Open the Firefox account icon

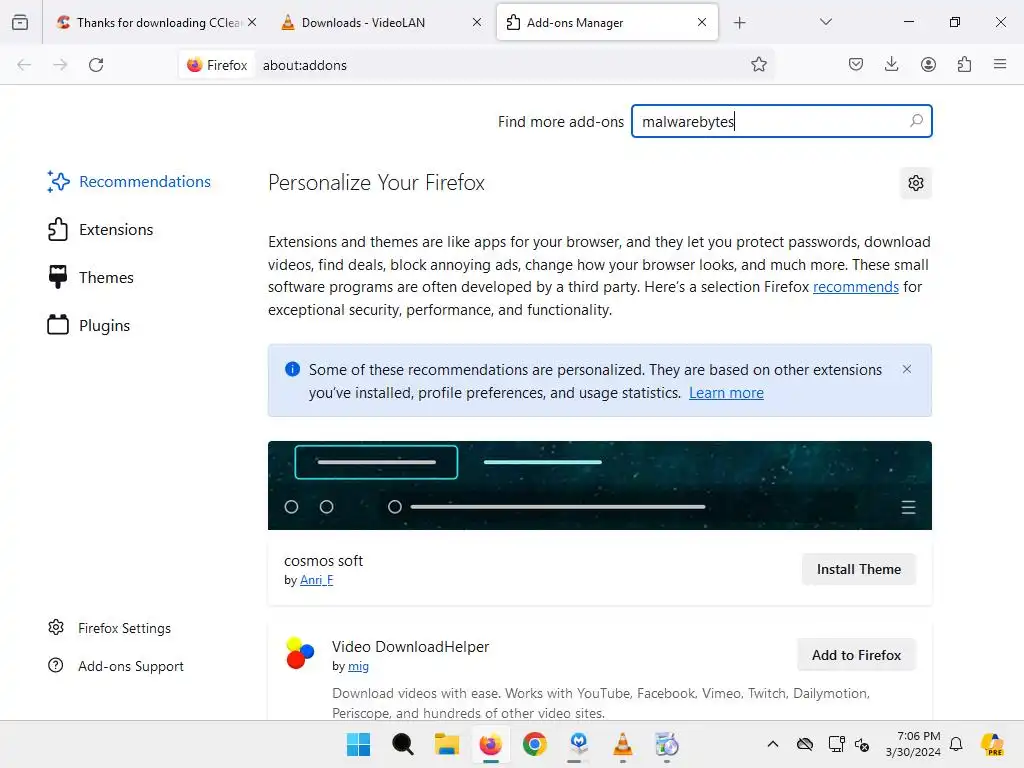928,64
